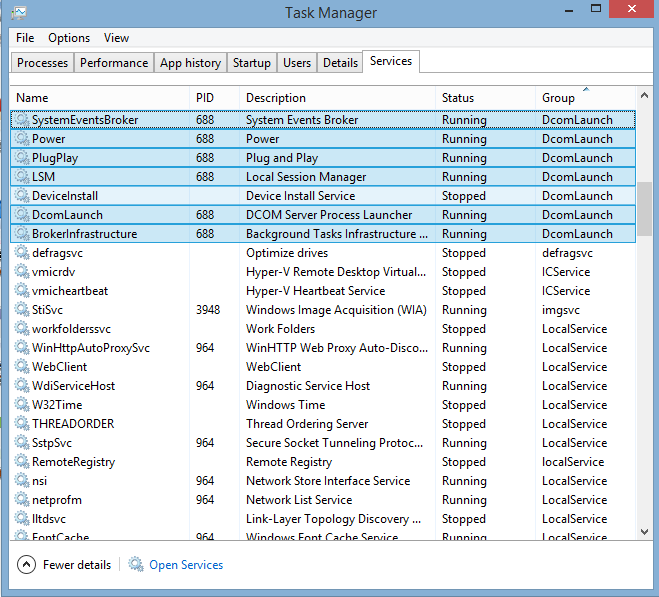The height and width of the screenshot is (597, 659).
Task: Select the Diagnostic Service Host description
Action: (308, 386)
